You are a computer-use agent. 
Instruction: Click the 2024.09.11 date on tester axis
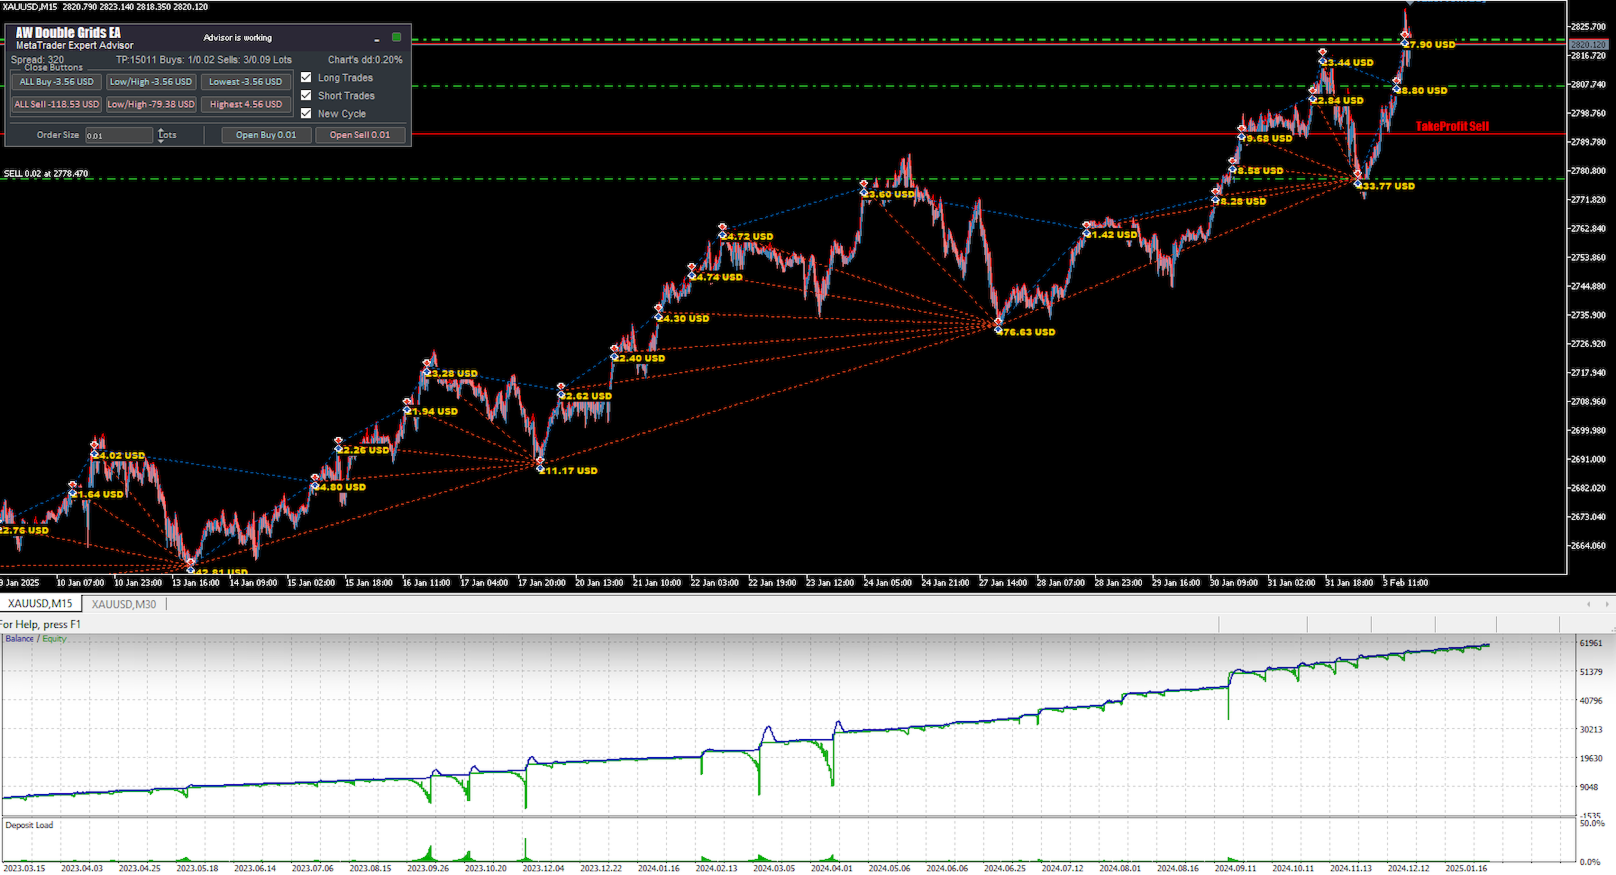(x=1236, y=869)
